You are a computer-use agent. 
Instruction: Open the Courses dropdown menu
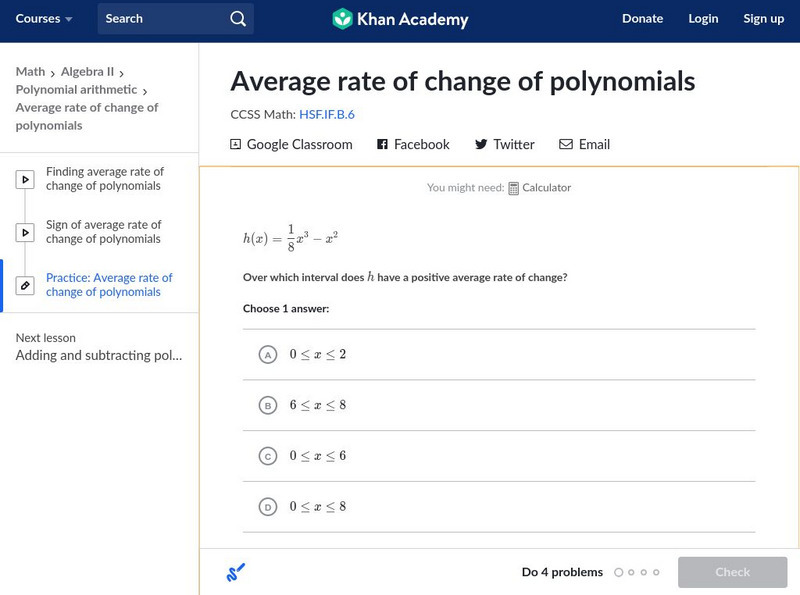[44, 19]
